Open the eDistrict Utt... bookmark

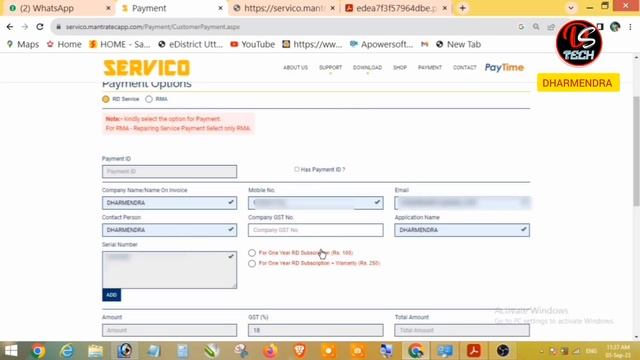(x=190, y=44)
